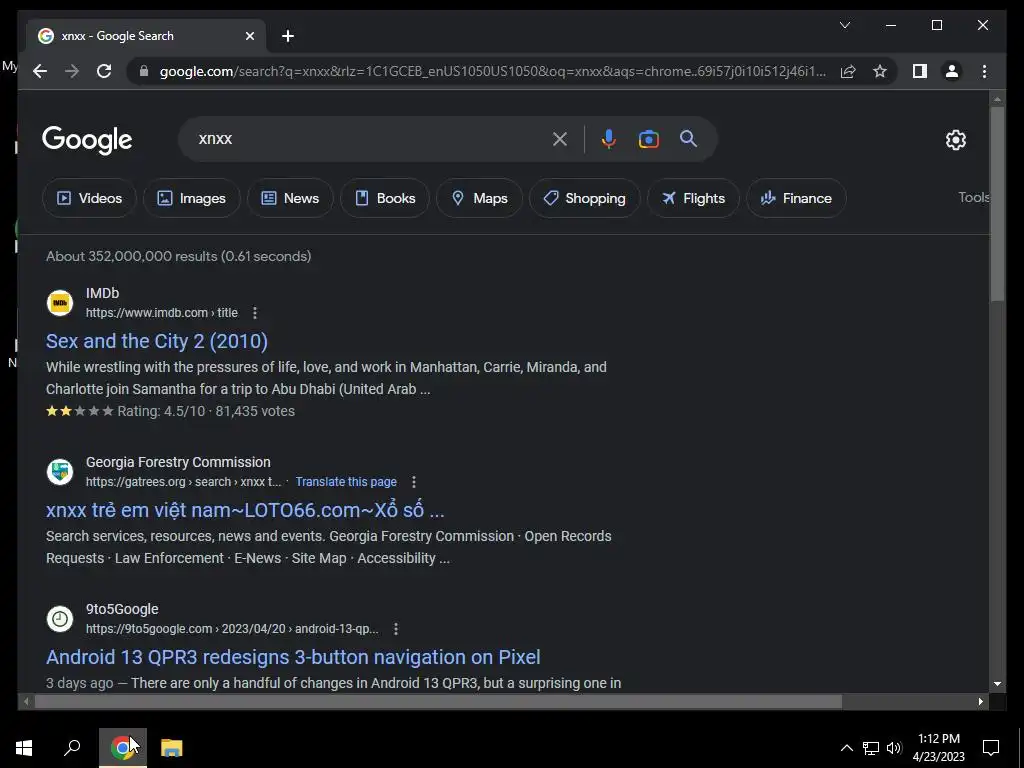Open the Sex and the City 2 link

[x=157, y=341]
